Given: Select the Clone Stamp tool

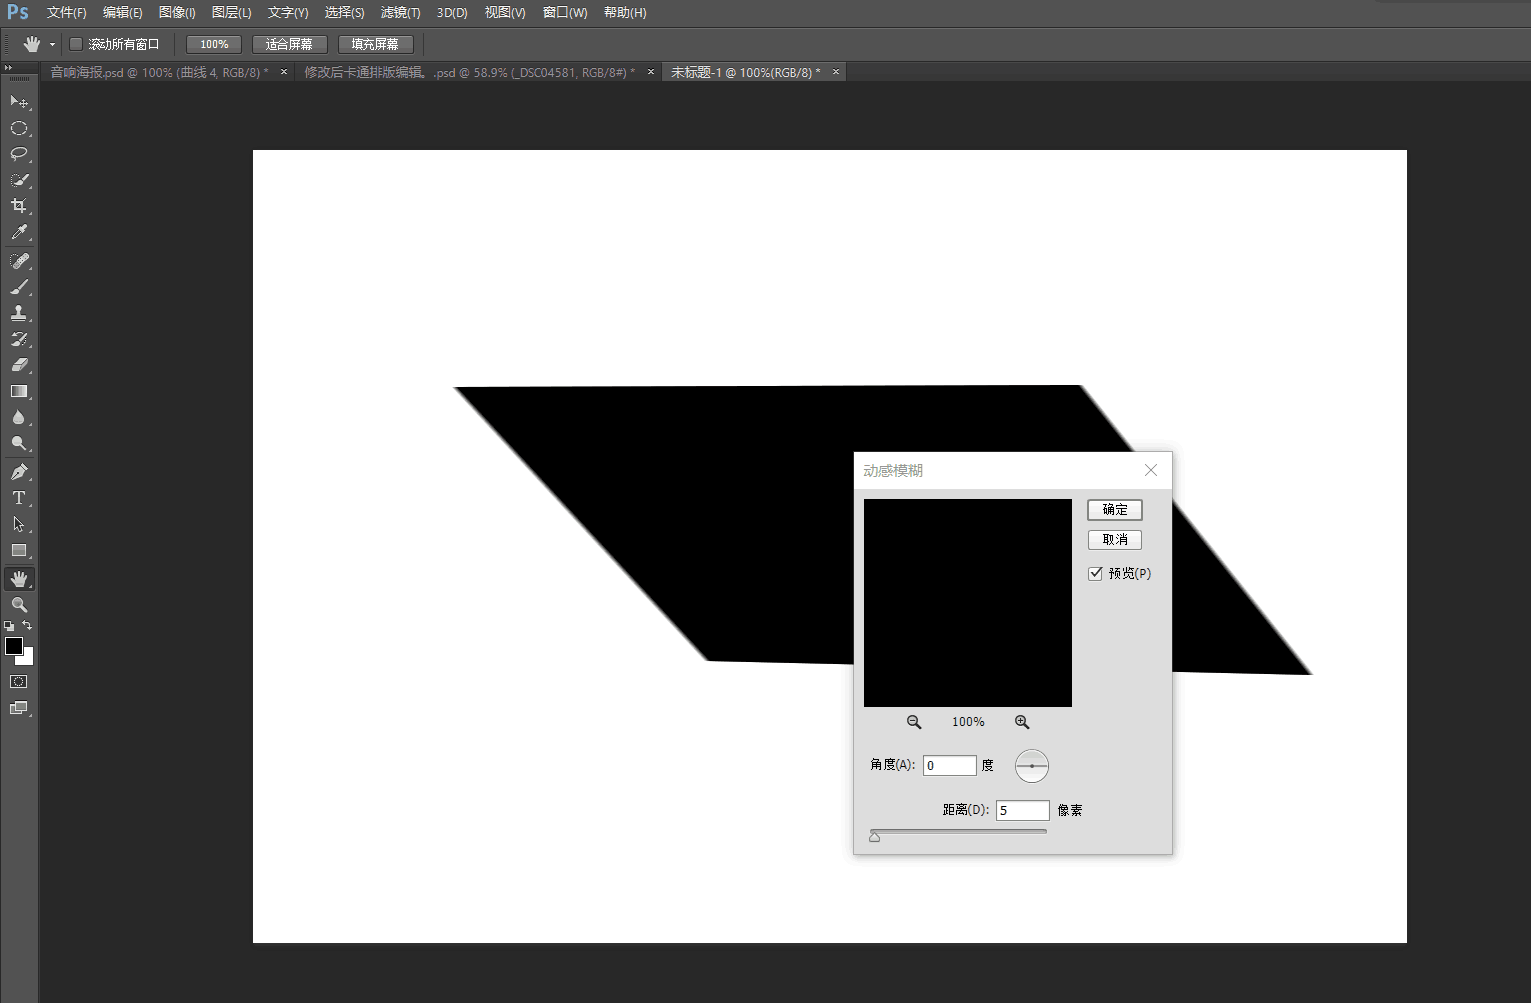Looking at the screenshot, I should tap(18, 313).
